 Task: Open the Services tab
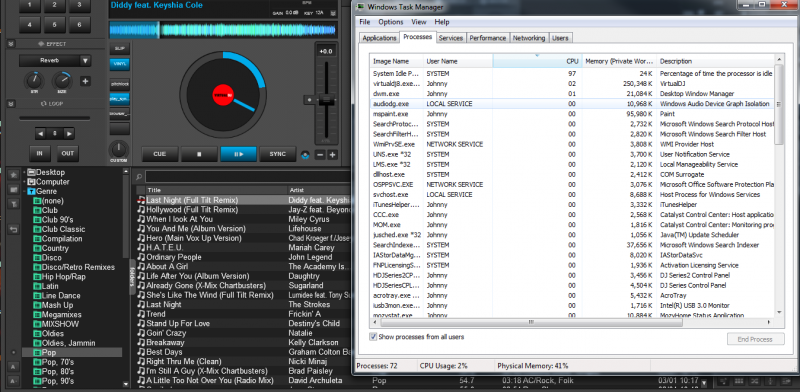(451, 38)
